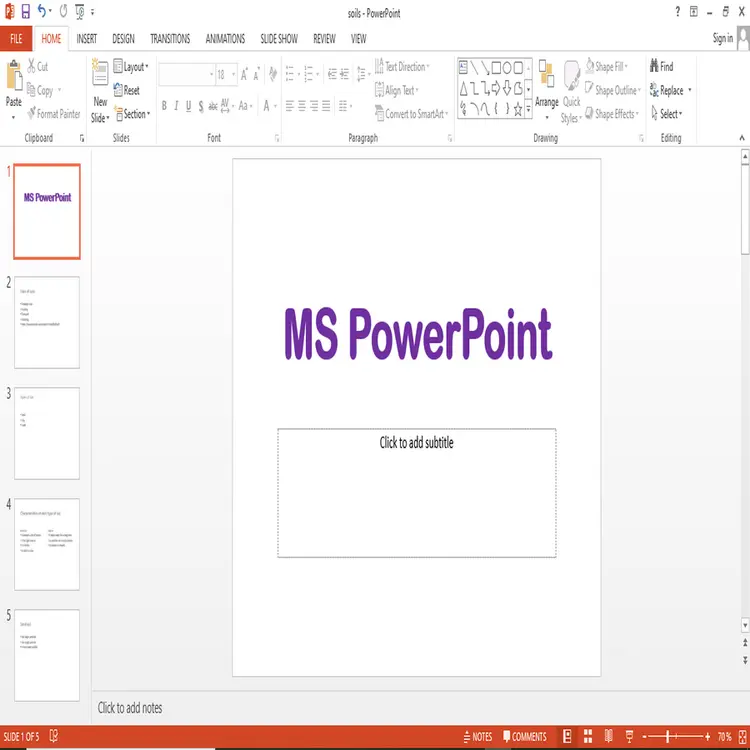750x750 pixels.
Task: Click the Reset button in Slides group
Action: (x=130, y=90)
